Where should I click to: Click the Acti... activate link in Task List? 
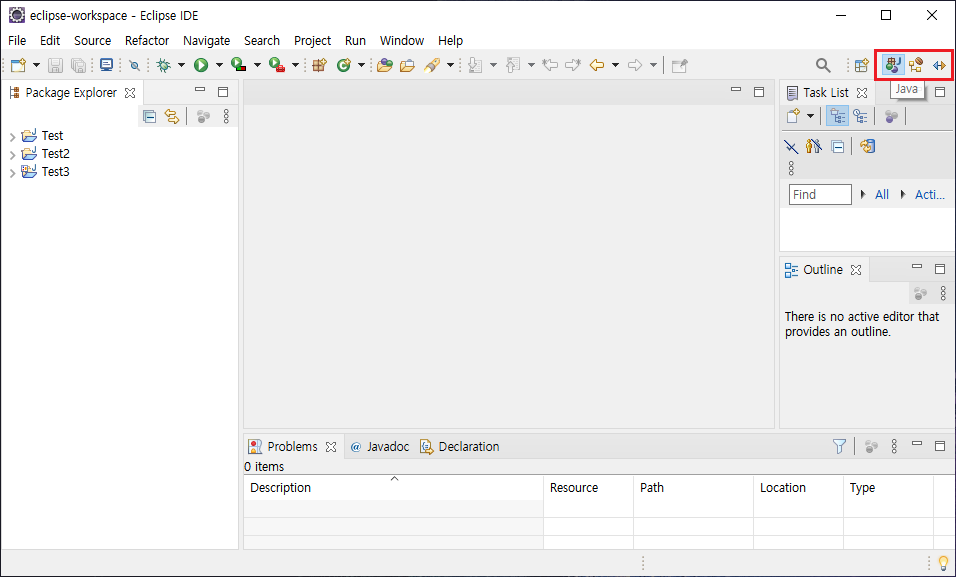(x=930, y=195)
